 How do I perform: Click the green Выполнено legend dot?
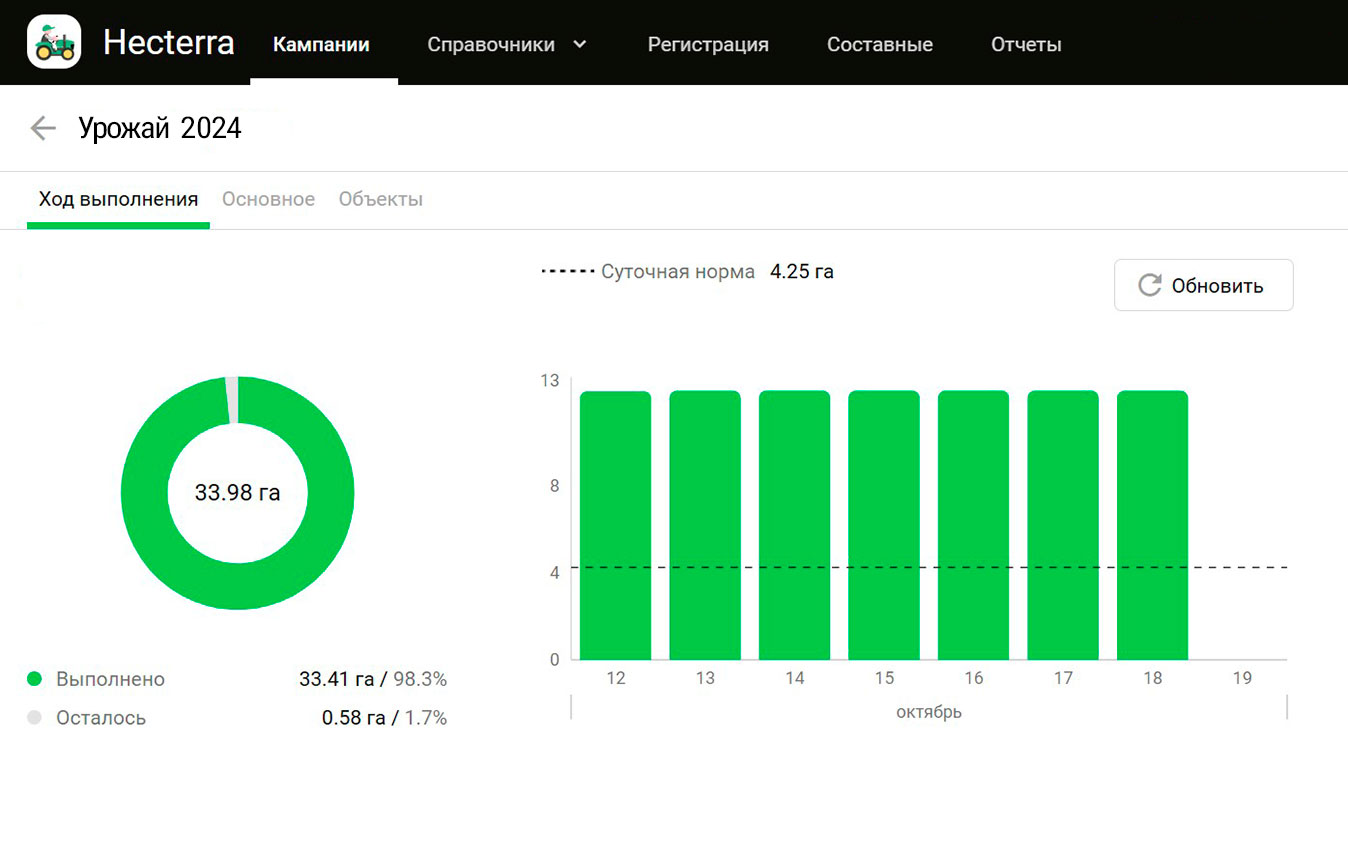point(35,679)
